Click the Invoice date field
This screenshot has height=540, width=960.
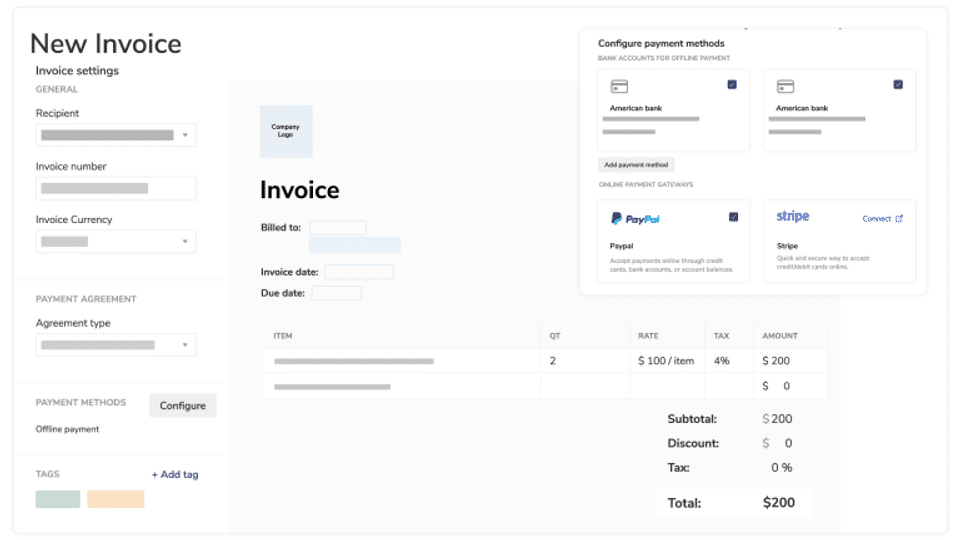[x=359, y=272]
